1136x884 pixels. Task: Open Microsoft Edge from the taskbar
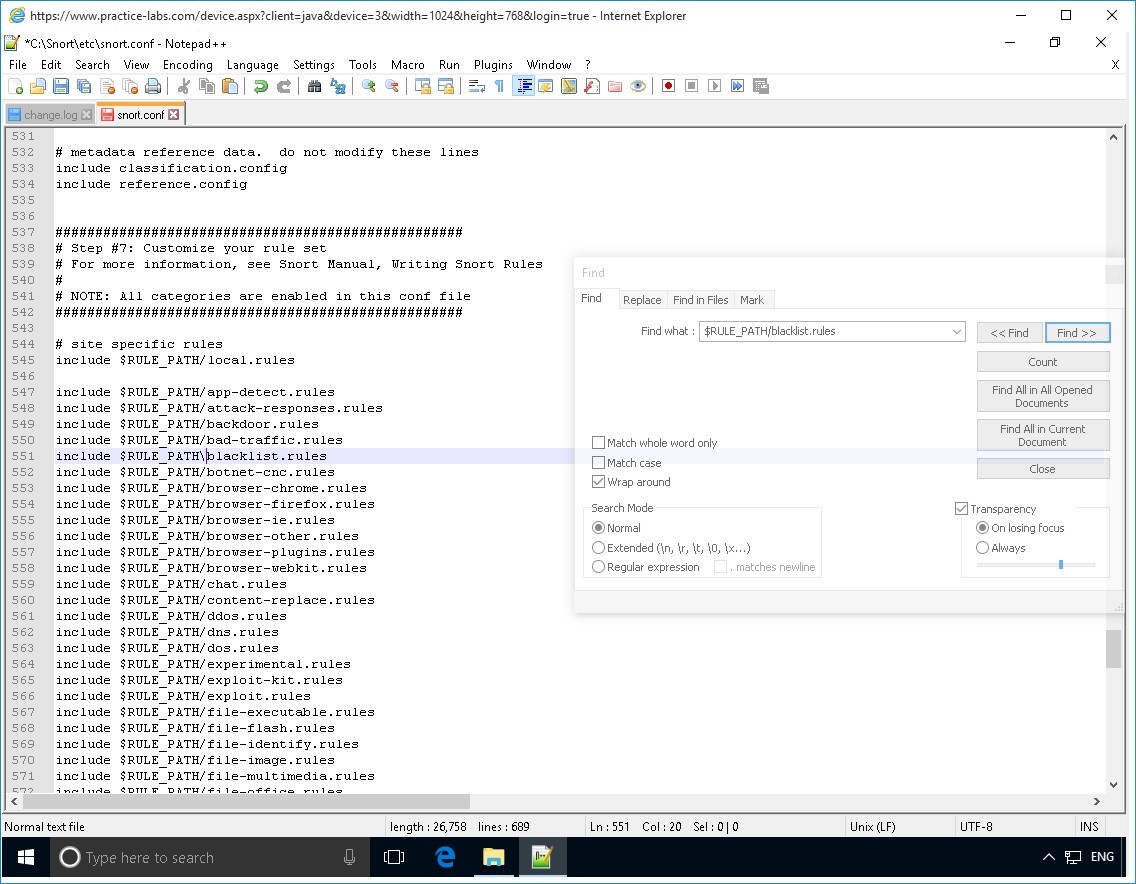[x=445, y=857]
